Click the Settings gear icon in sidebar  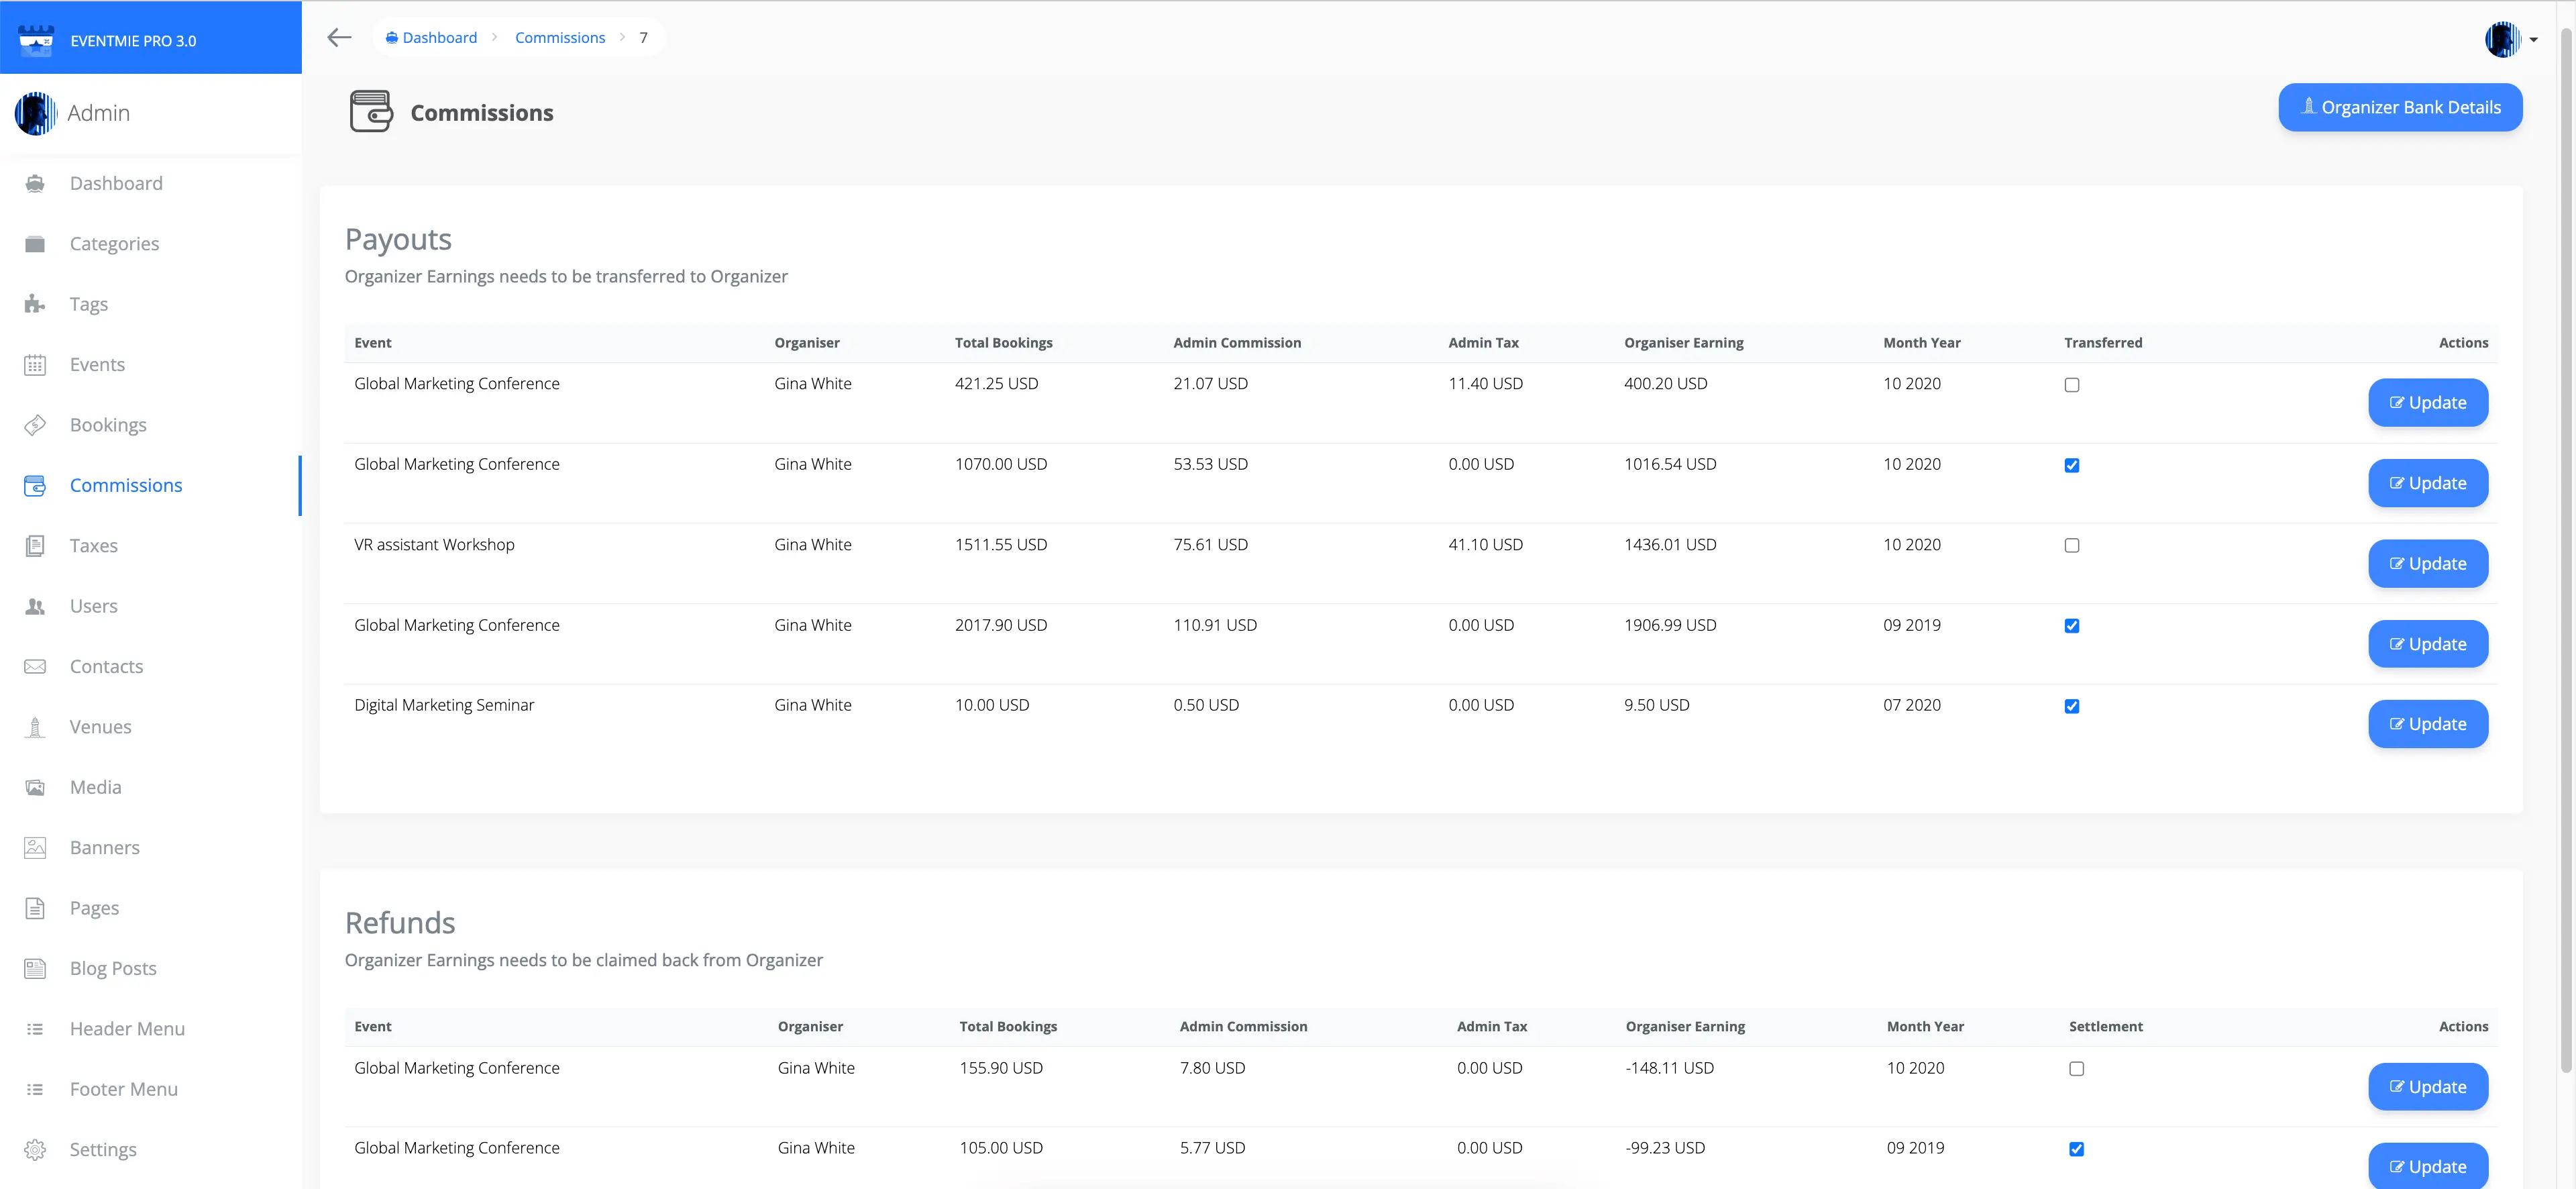pyautogui.click(x=35, y=1150)
